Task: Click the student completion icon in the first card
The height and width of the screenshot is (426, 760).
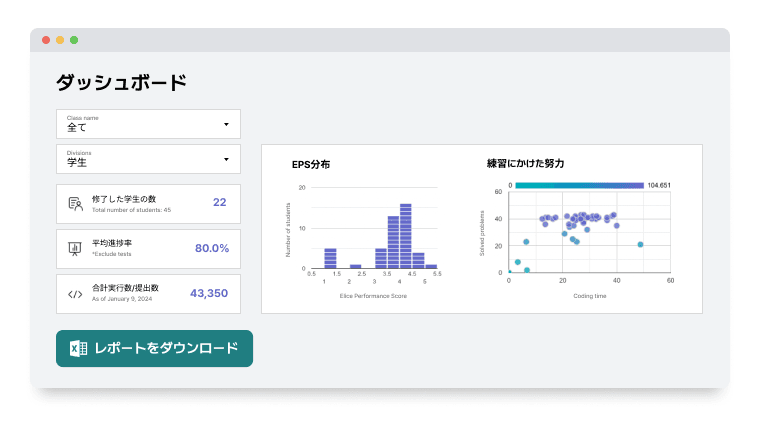Action: point(75,203)
